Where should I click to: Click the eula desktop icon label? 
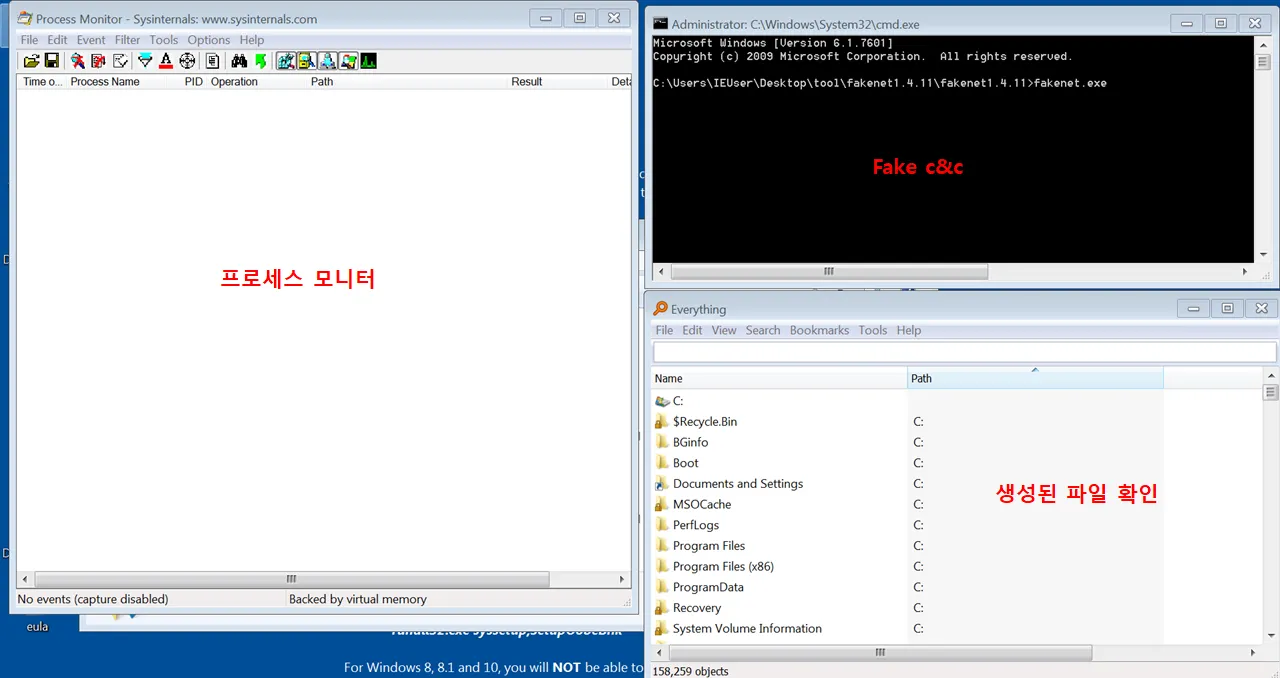coord(37,627)
